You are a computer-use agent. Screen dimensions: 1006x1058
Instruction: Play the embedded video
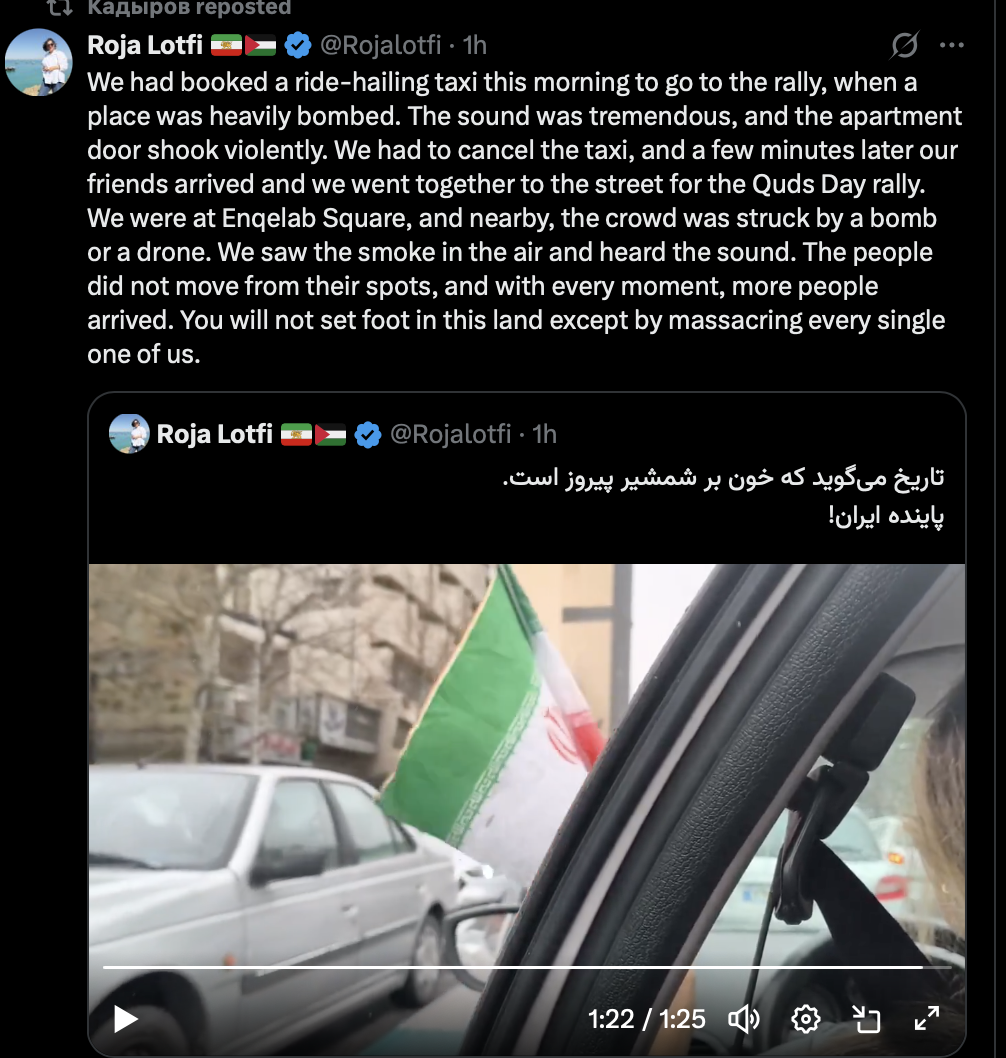click(x=125, y=1018)
